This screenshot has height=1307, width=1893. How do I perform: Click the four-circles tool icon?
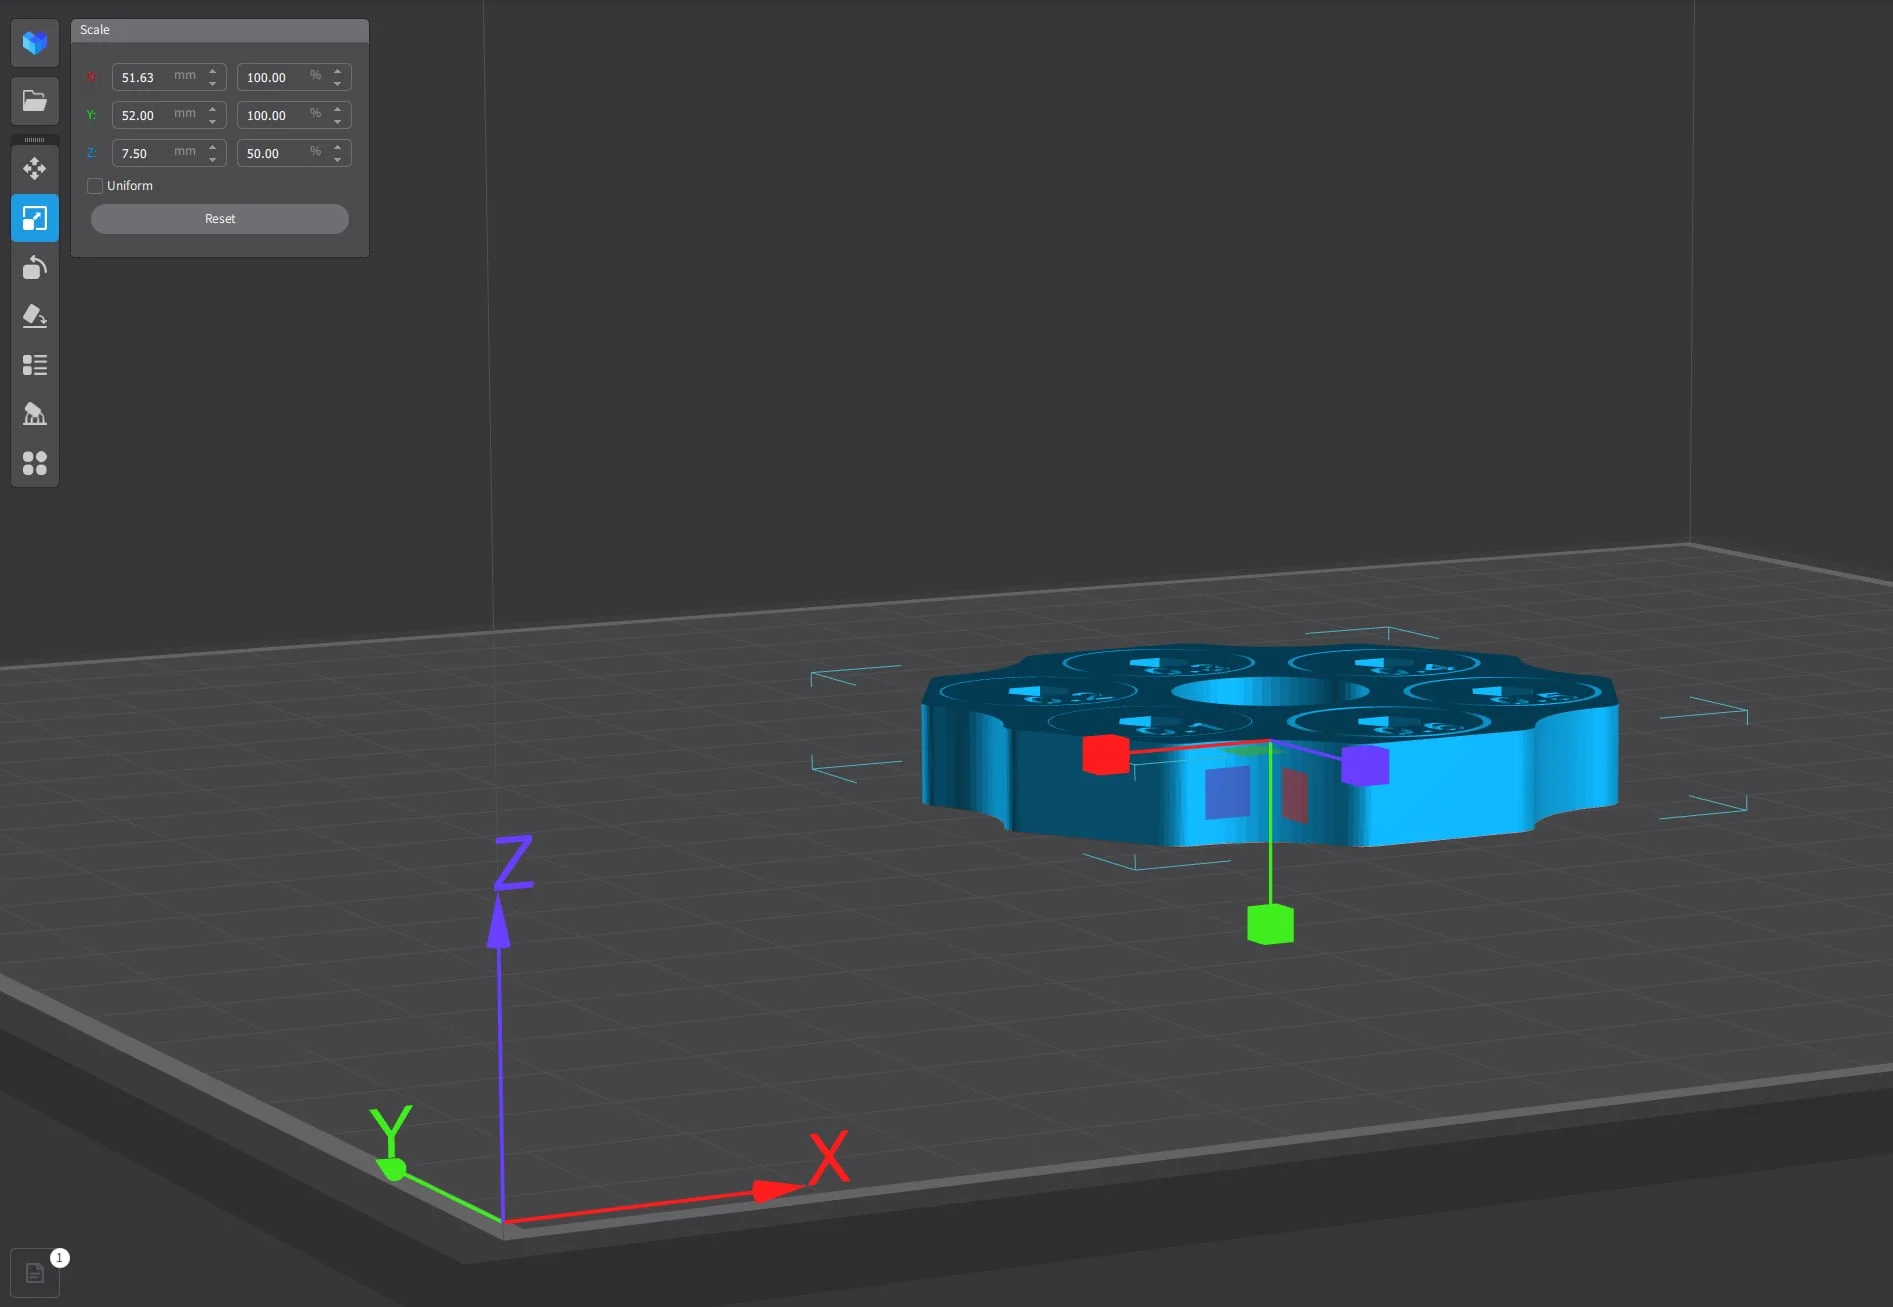[x=35, y=463]
